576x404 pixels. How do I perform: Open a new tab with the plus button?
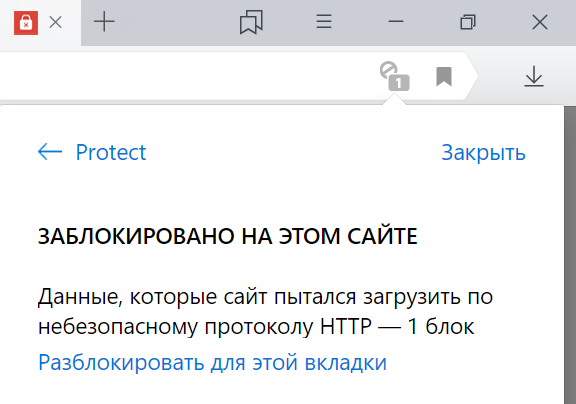pos(104,22)
